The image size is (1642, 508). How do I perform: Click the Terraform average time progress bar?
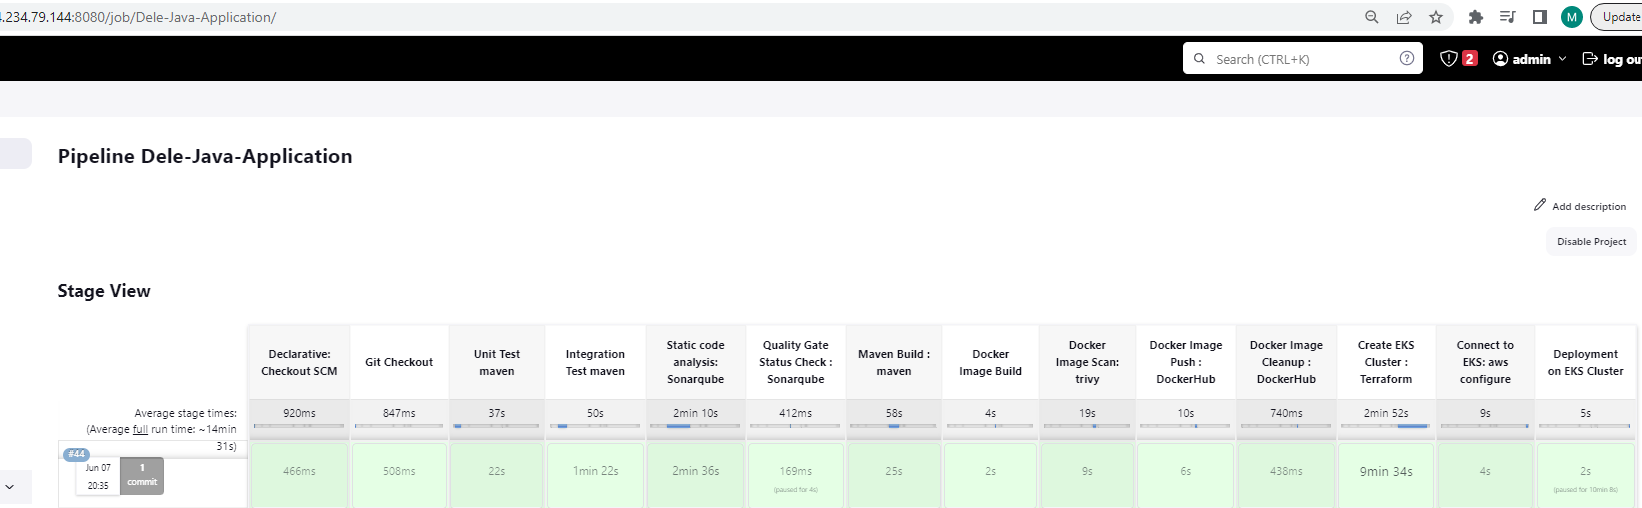1385,426
